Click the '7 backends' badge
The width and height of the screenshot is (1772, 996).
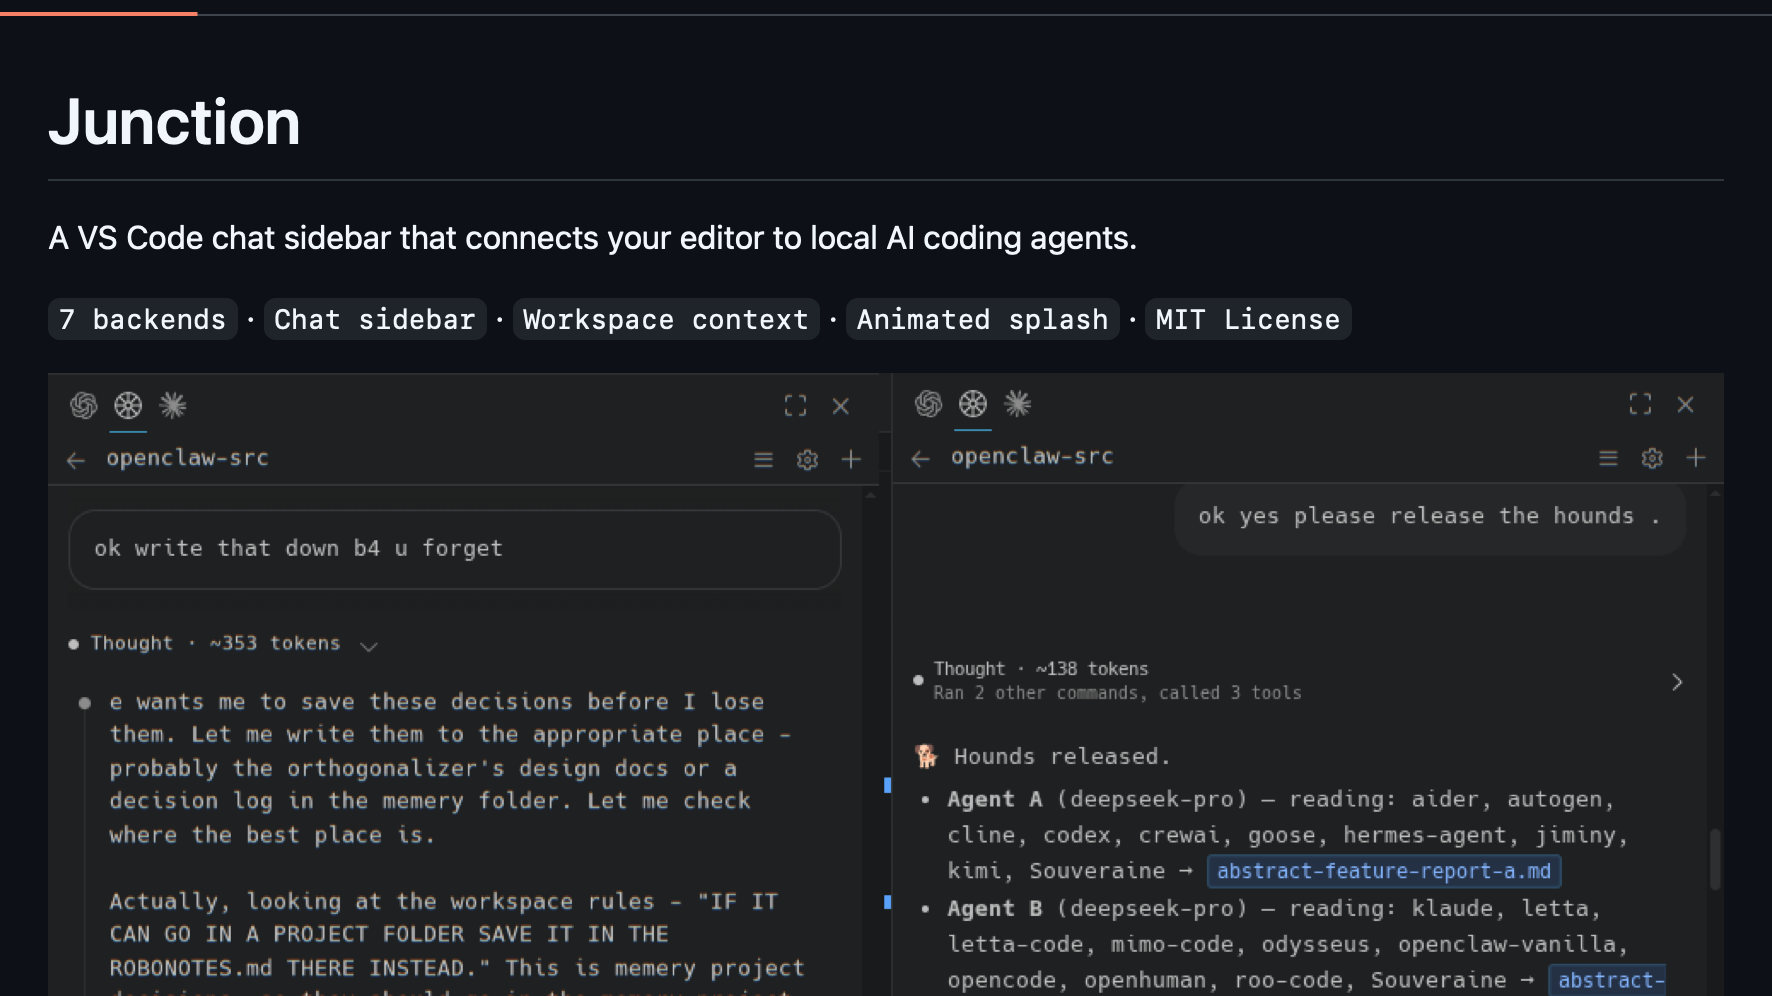tap(143, 320)
